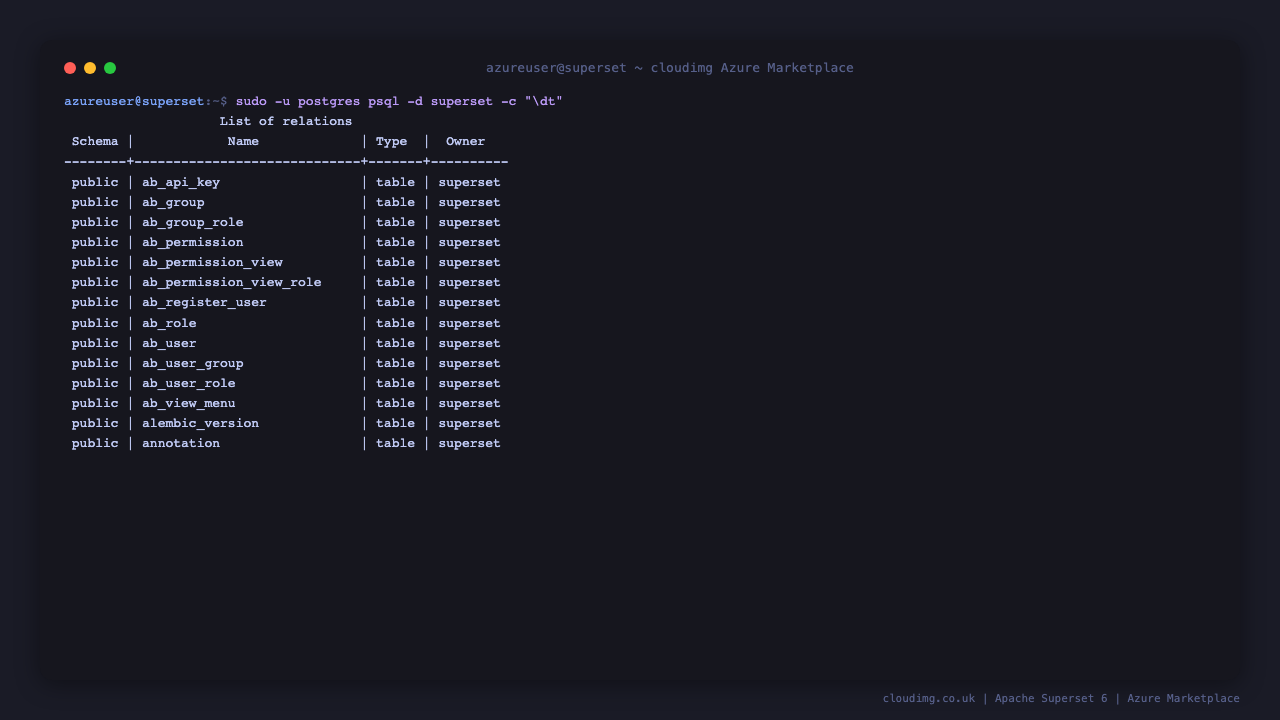Screen dimensions: 1280x720
Task: Click 'public' schema in alembic_version row
Action: (x=95, y=423)
